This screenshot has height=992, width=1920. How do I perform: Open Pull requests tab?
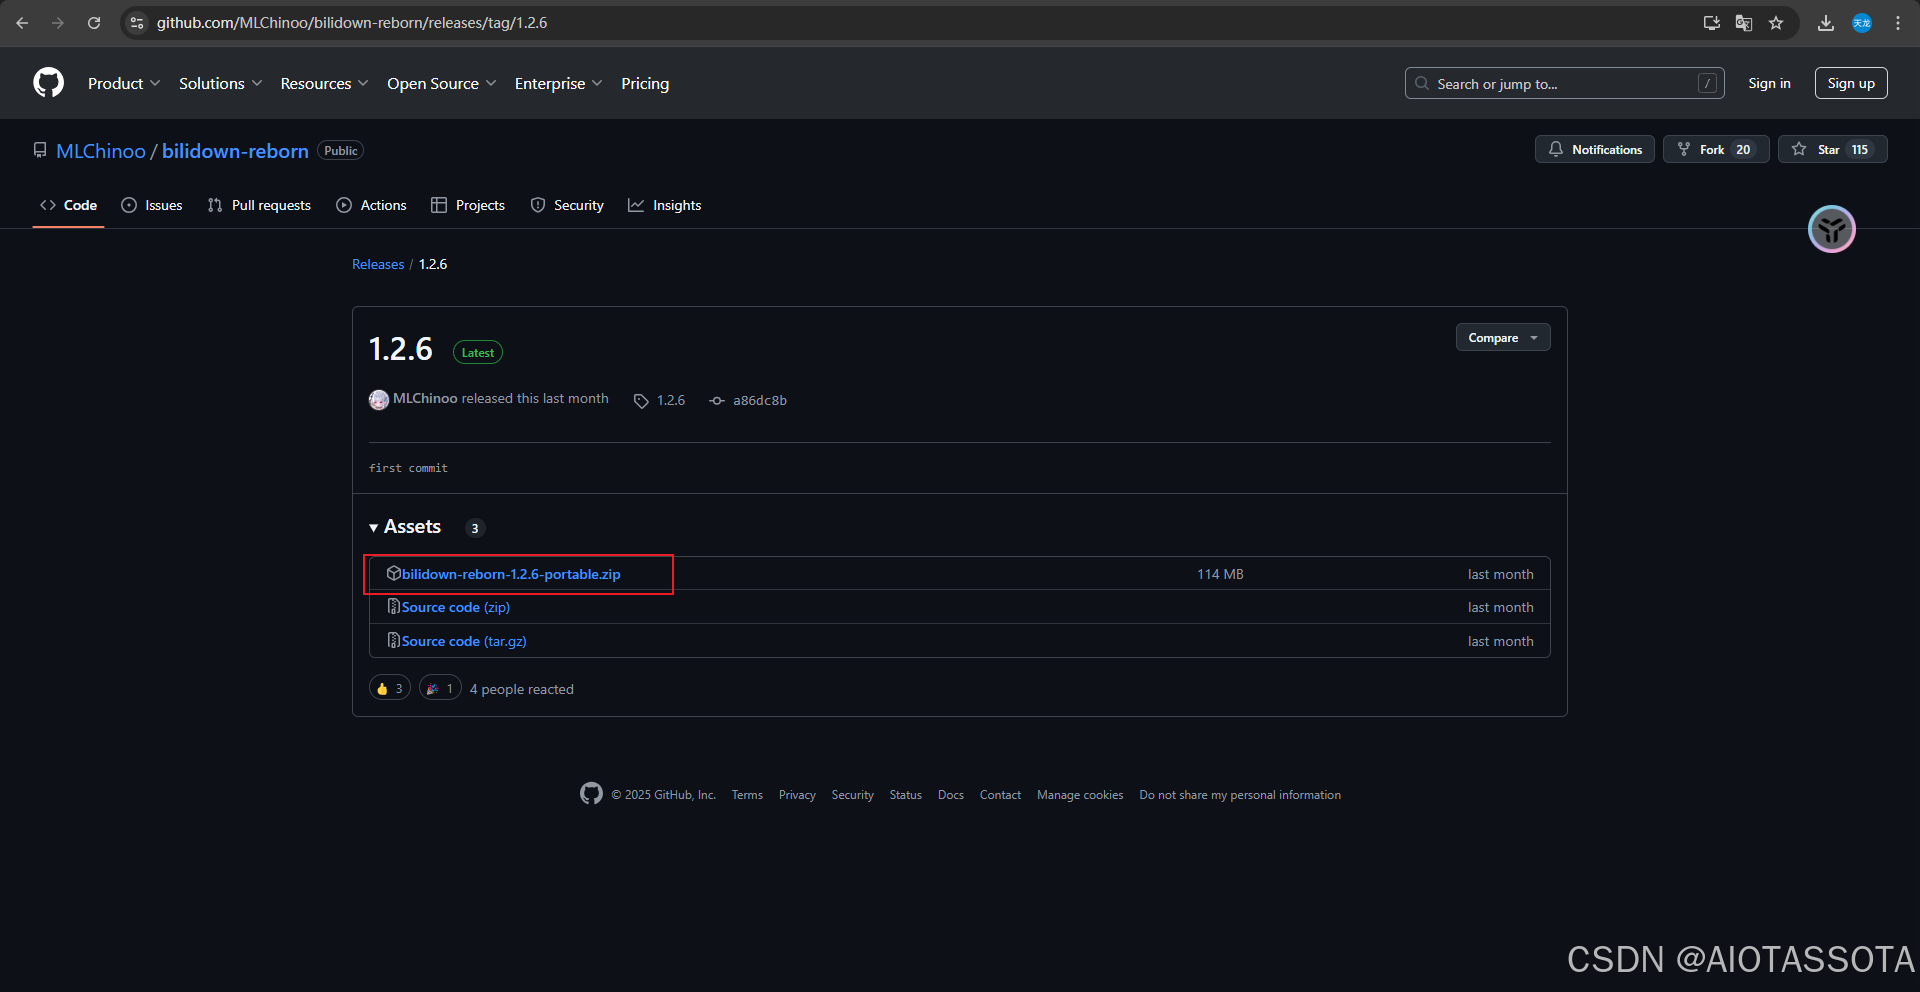coord(259,205)
